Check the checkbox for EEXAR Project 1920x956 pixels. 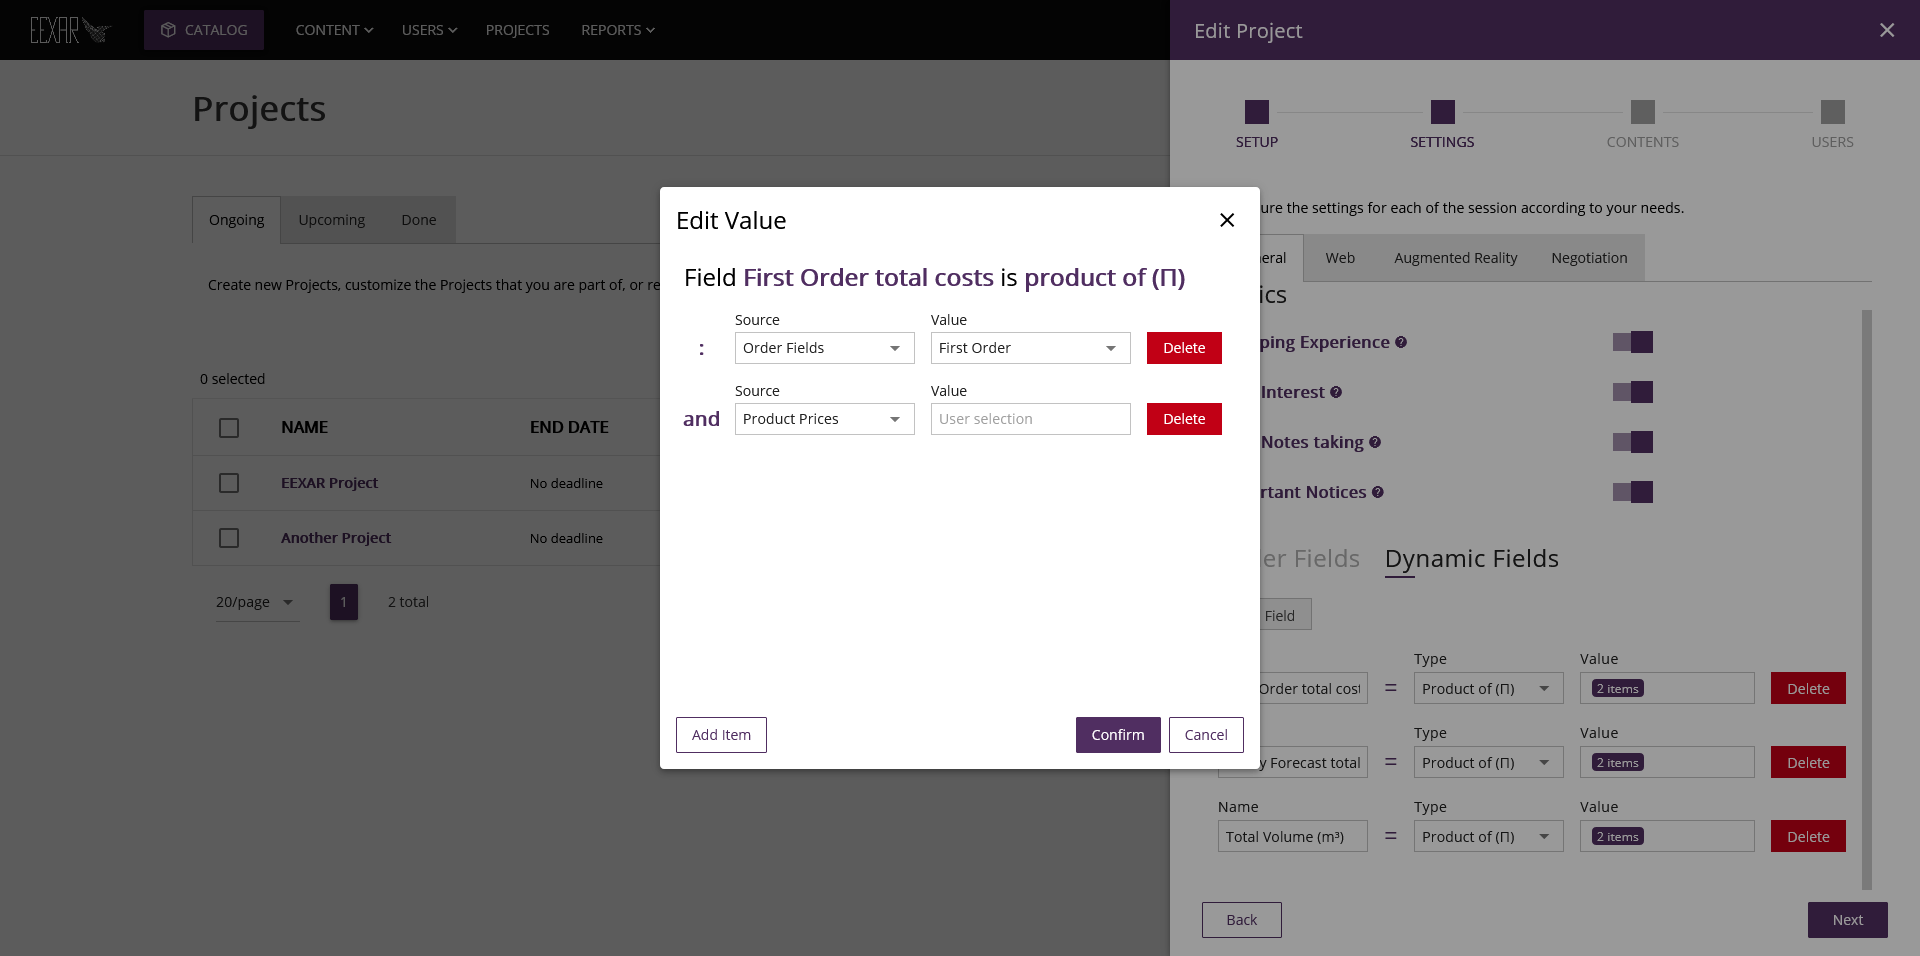coord(228,483)
